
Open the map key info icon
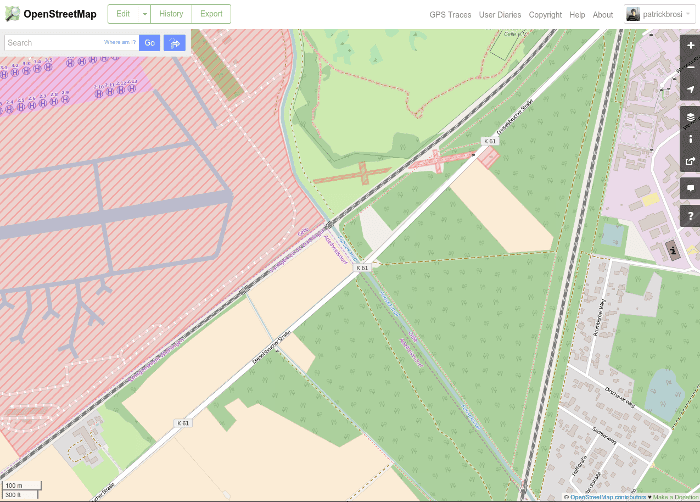click(690, 139)
